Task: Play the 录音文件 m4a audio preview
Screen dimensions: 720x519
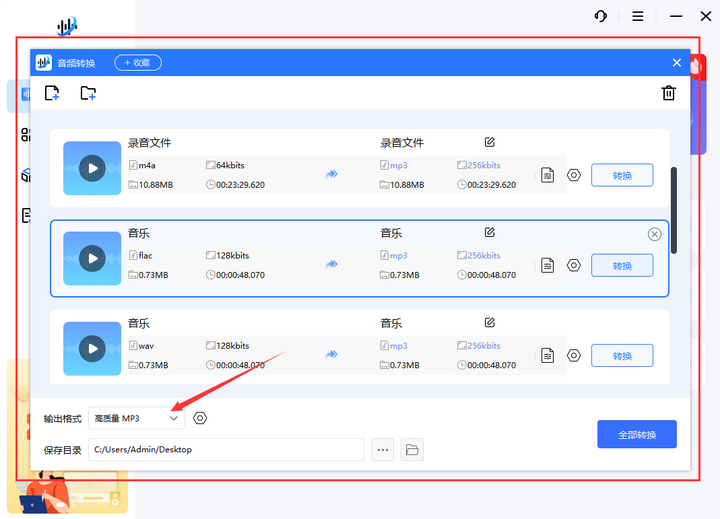Action: 92,169
